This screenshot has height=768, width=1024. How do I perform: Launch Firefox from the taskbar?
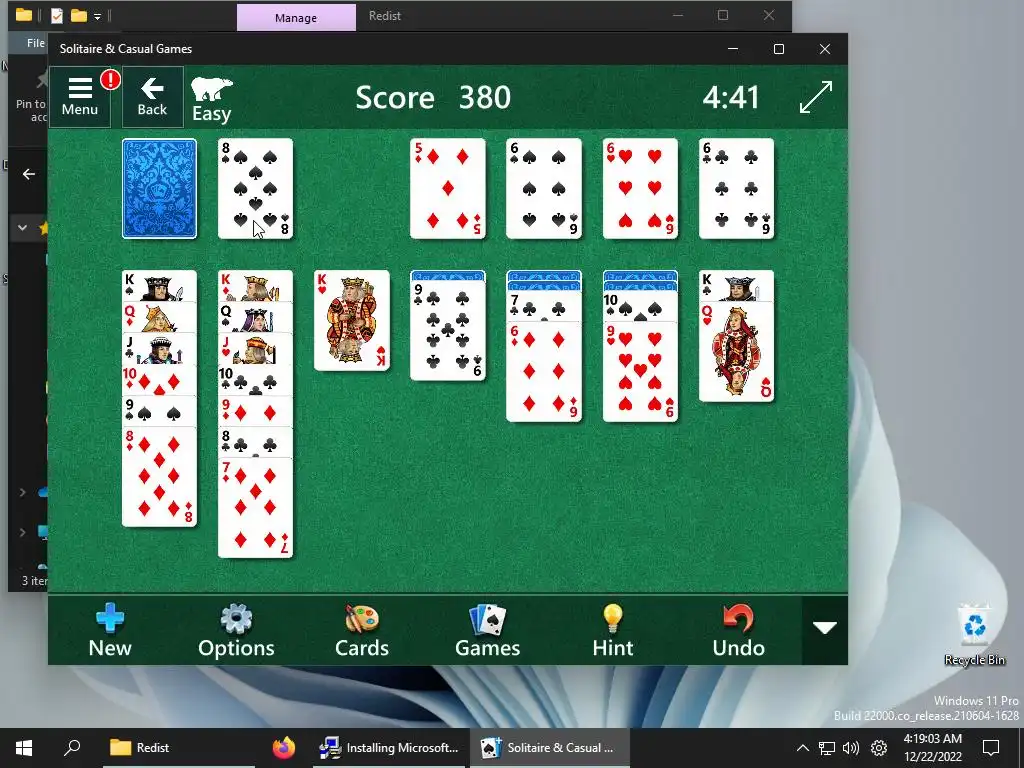[284, 748]
